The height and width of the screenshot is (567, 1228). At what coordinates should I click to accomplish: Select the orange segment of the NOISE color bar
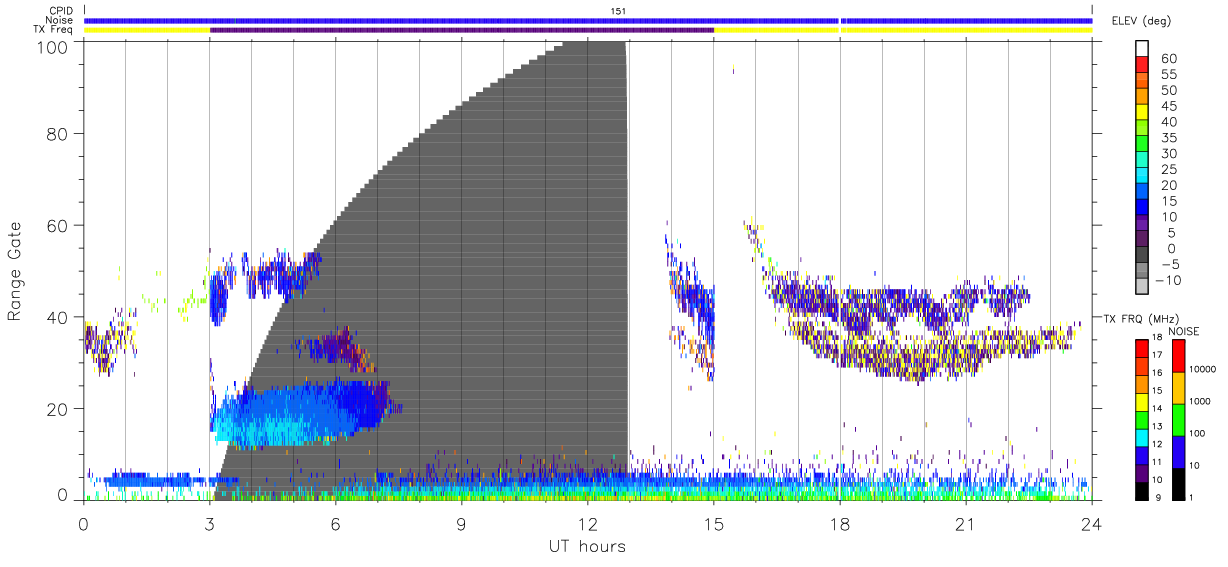[1178, 387]
